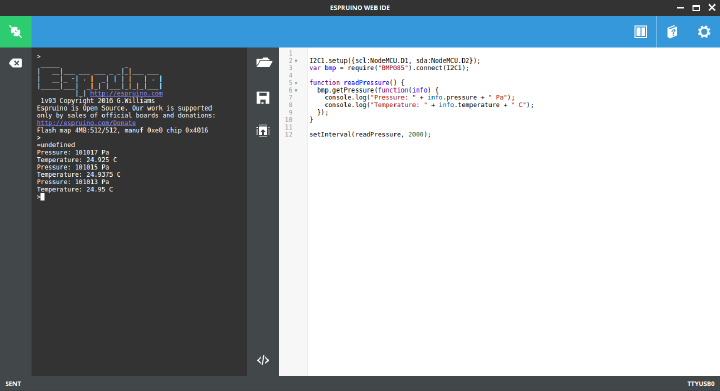720x391 pixels.
Task: Open the espruino.com/Donate link
Action: (x=86, y=123)
